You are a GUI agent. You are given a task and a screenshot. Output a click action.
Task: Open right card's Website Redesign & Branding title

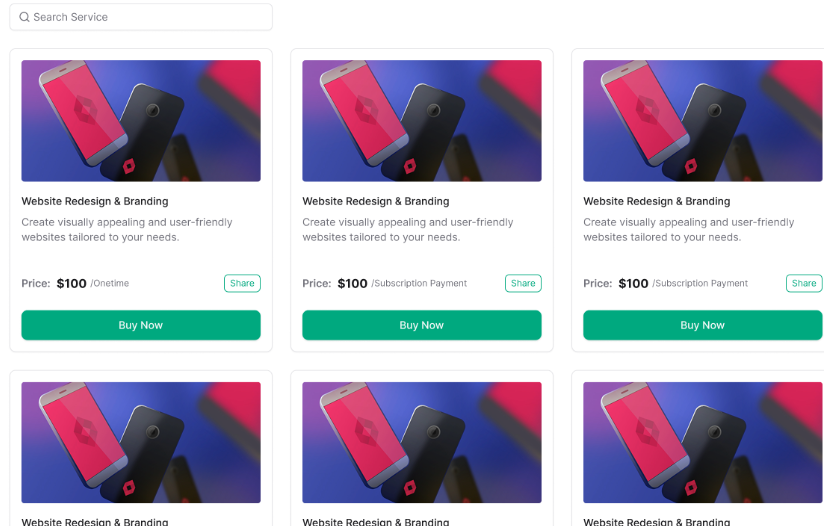657,201
